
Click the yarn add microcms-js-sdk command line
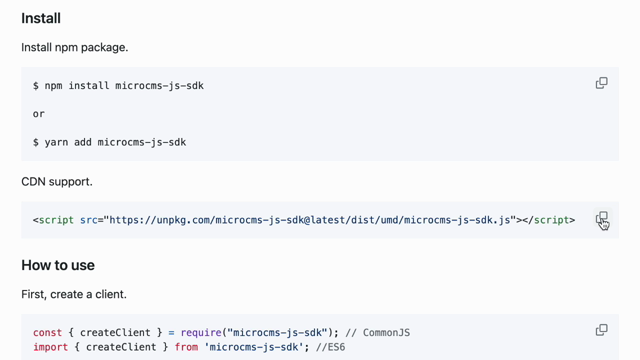pos(109,142)
